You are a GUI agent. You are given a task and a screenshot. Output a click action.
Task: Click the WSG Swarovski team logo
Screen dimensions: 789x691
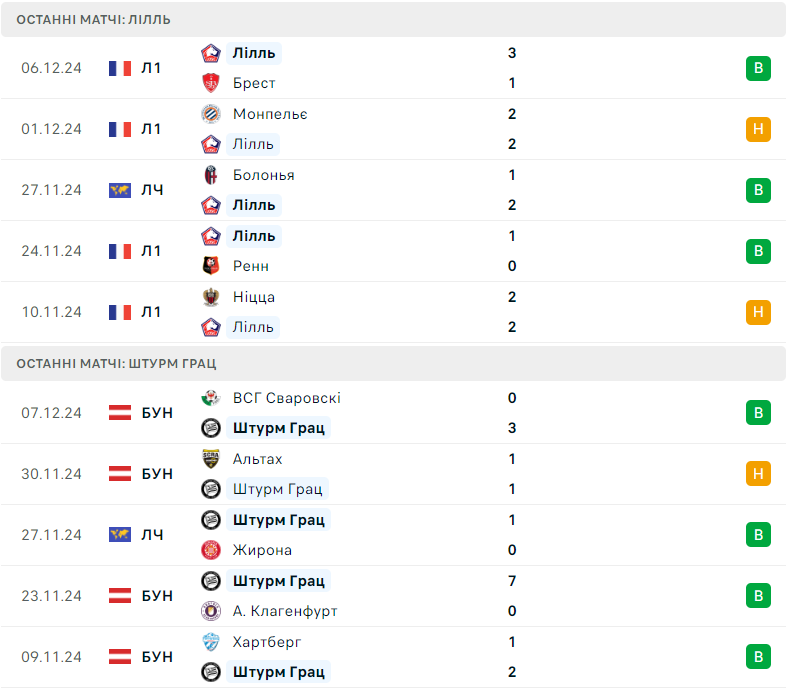click(x=211, y=398)
